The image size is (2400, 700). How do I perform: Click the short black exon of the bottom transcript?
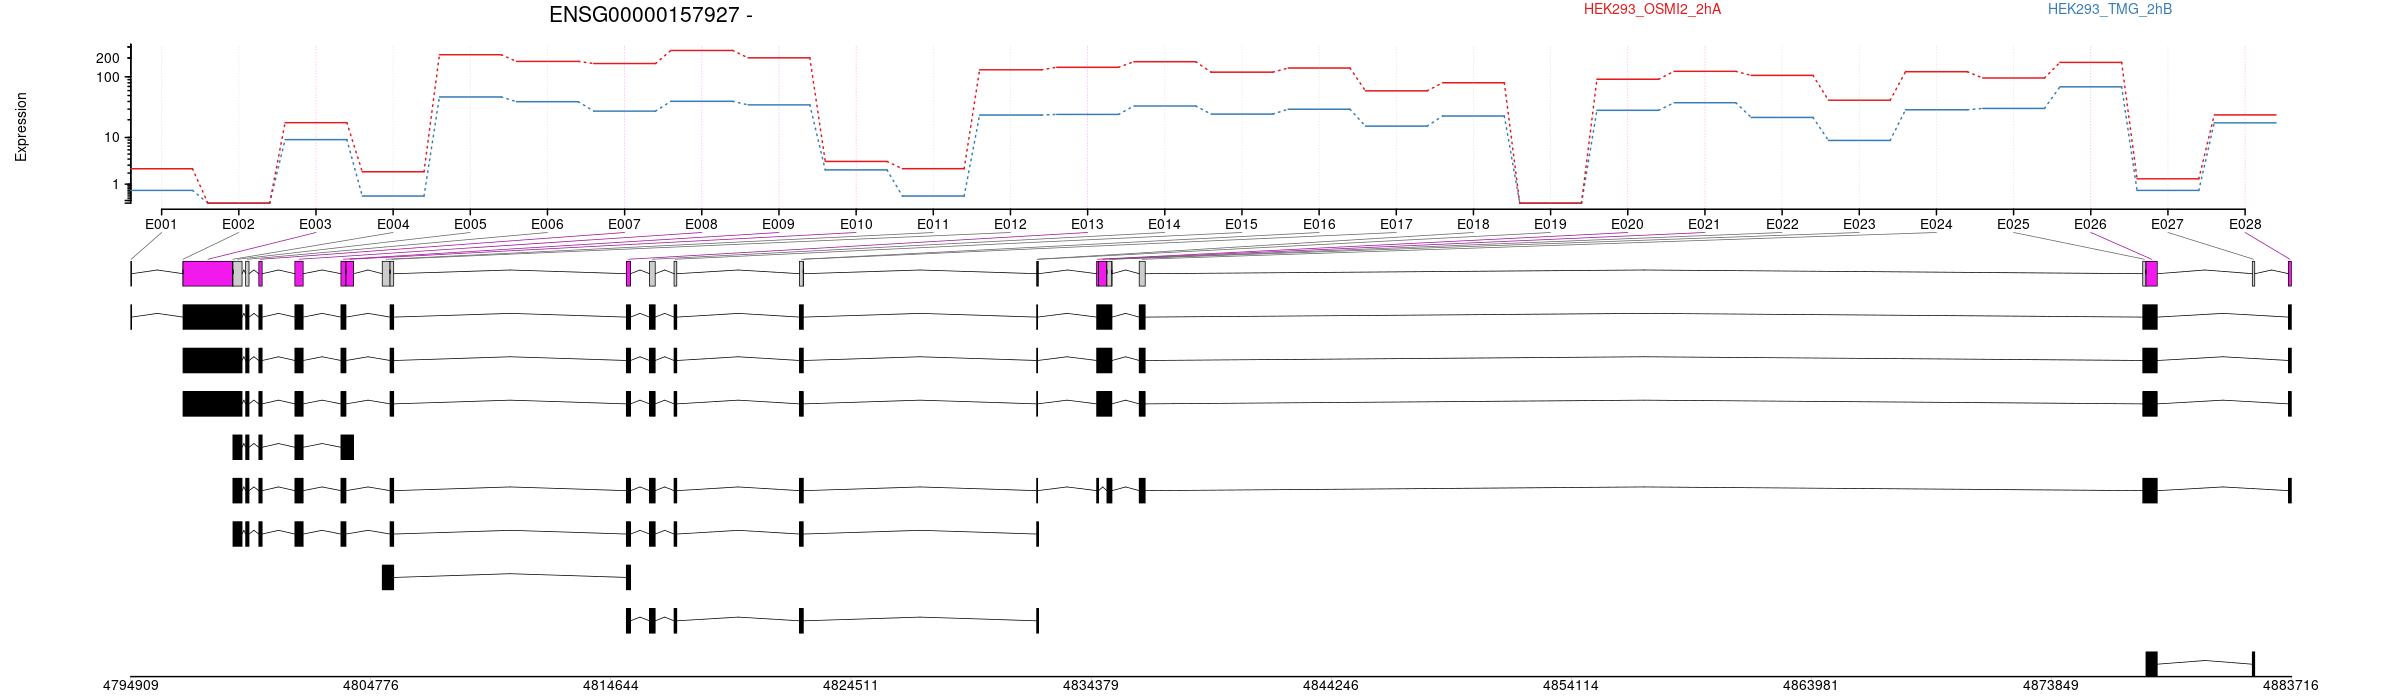[x=2253, y=664]
